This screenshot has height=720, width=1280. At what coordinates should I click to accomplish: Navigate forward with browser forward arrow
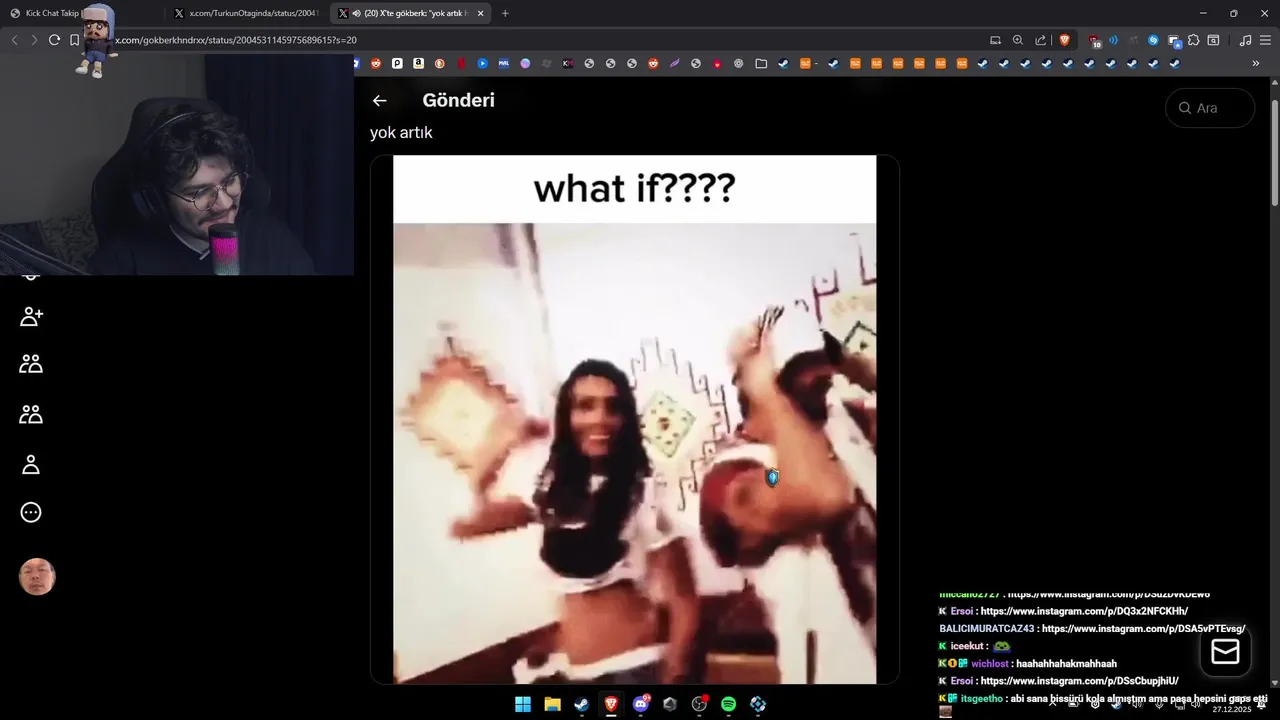[34, 40]
